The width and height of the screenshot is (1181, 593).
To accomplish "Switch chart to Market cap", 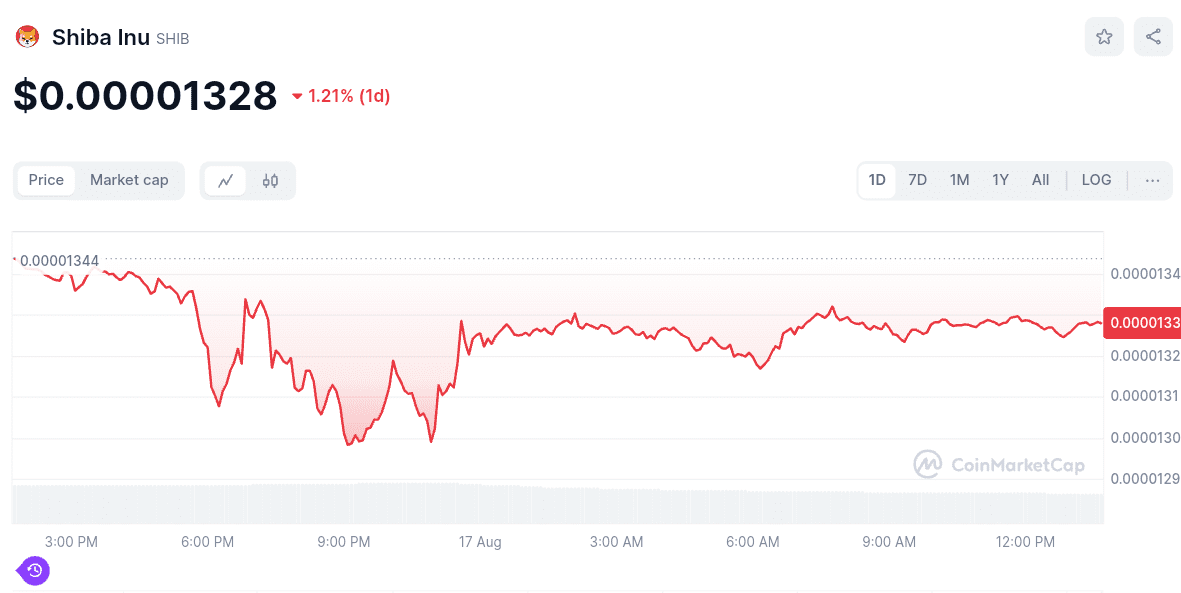I will point(129,180).
